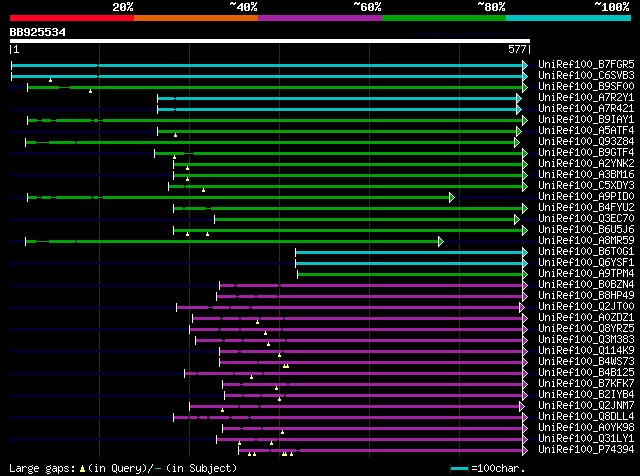
Task: Open the UniRef100_A7R421 hit label
Action: (x=586, y=109)
